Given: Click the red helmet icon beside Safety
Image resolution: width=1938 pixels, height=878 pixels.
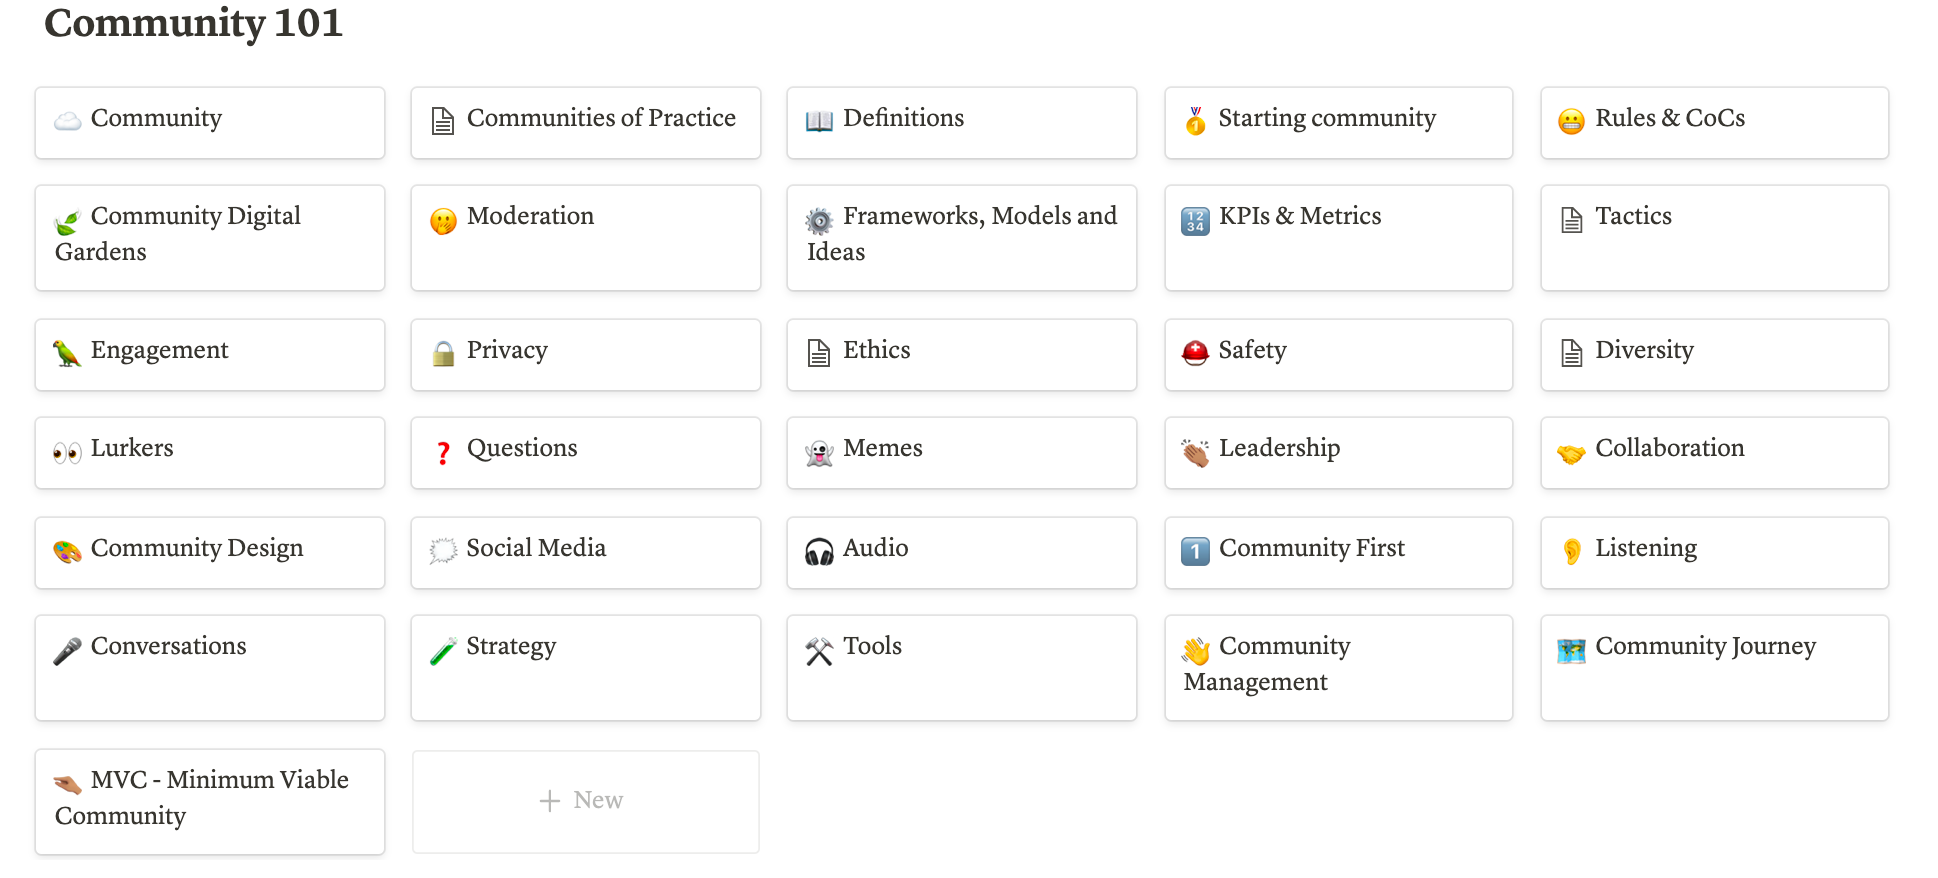Looking at the screenshot, I should click(x=1195, y=353).
